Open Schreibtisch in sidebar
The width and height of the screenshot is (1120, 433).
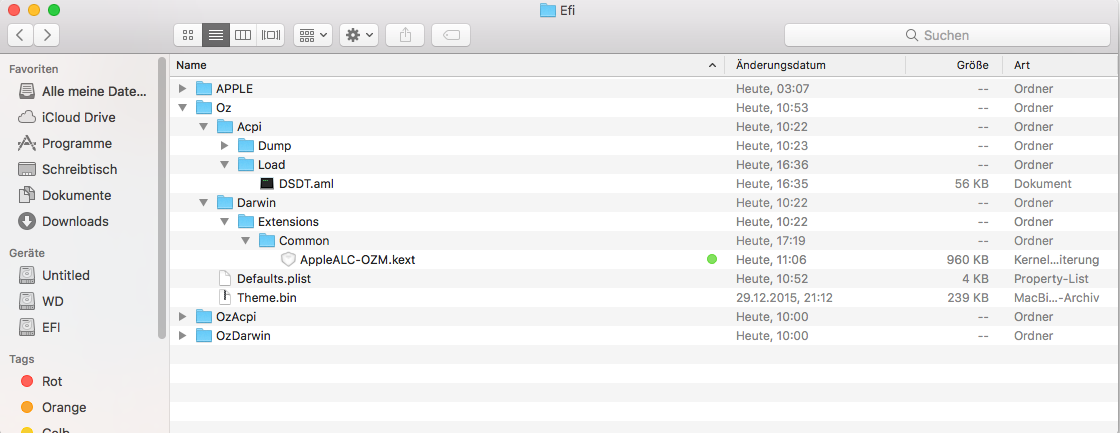coord(68,169)
